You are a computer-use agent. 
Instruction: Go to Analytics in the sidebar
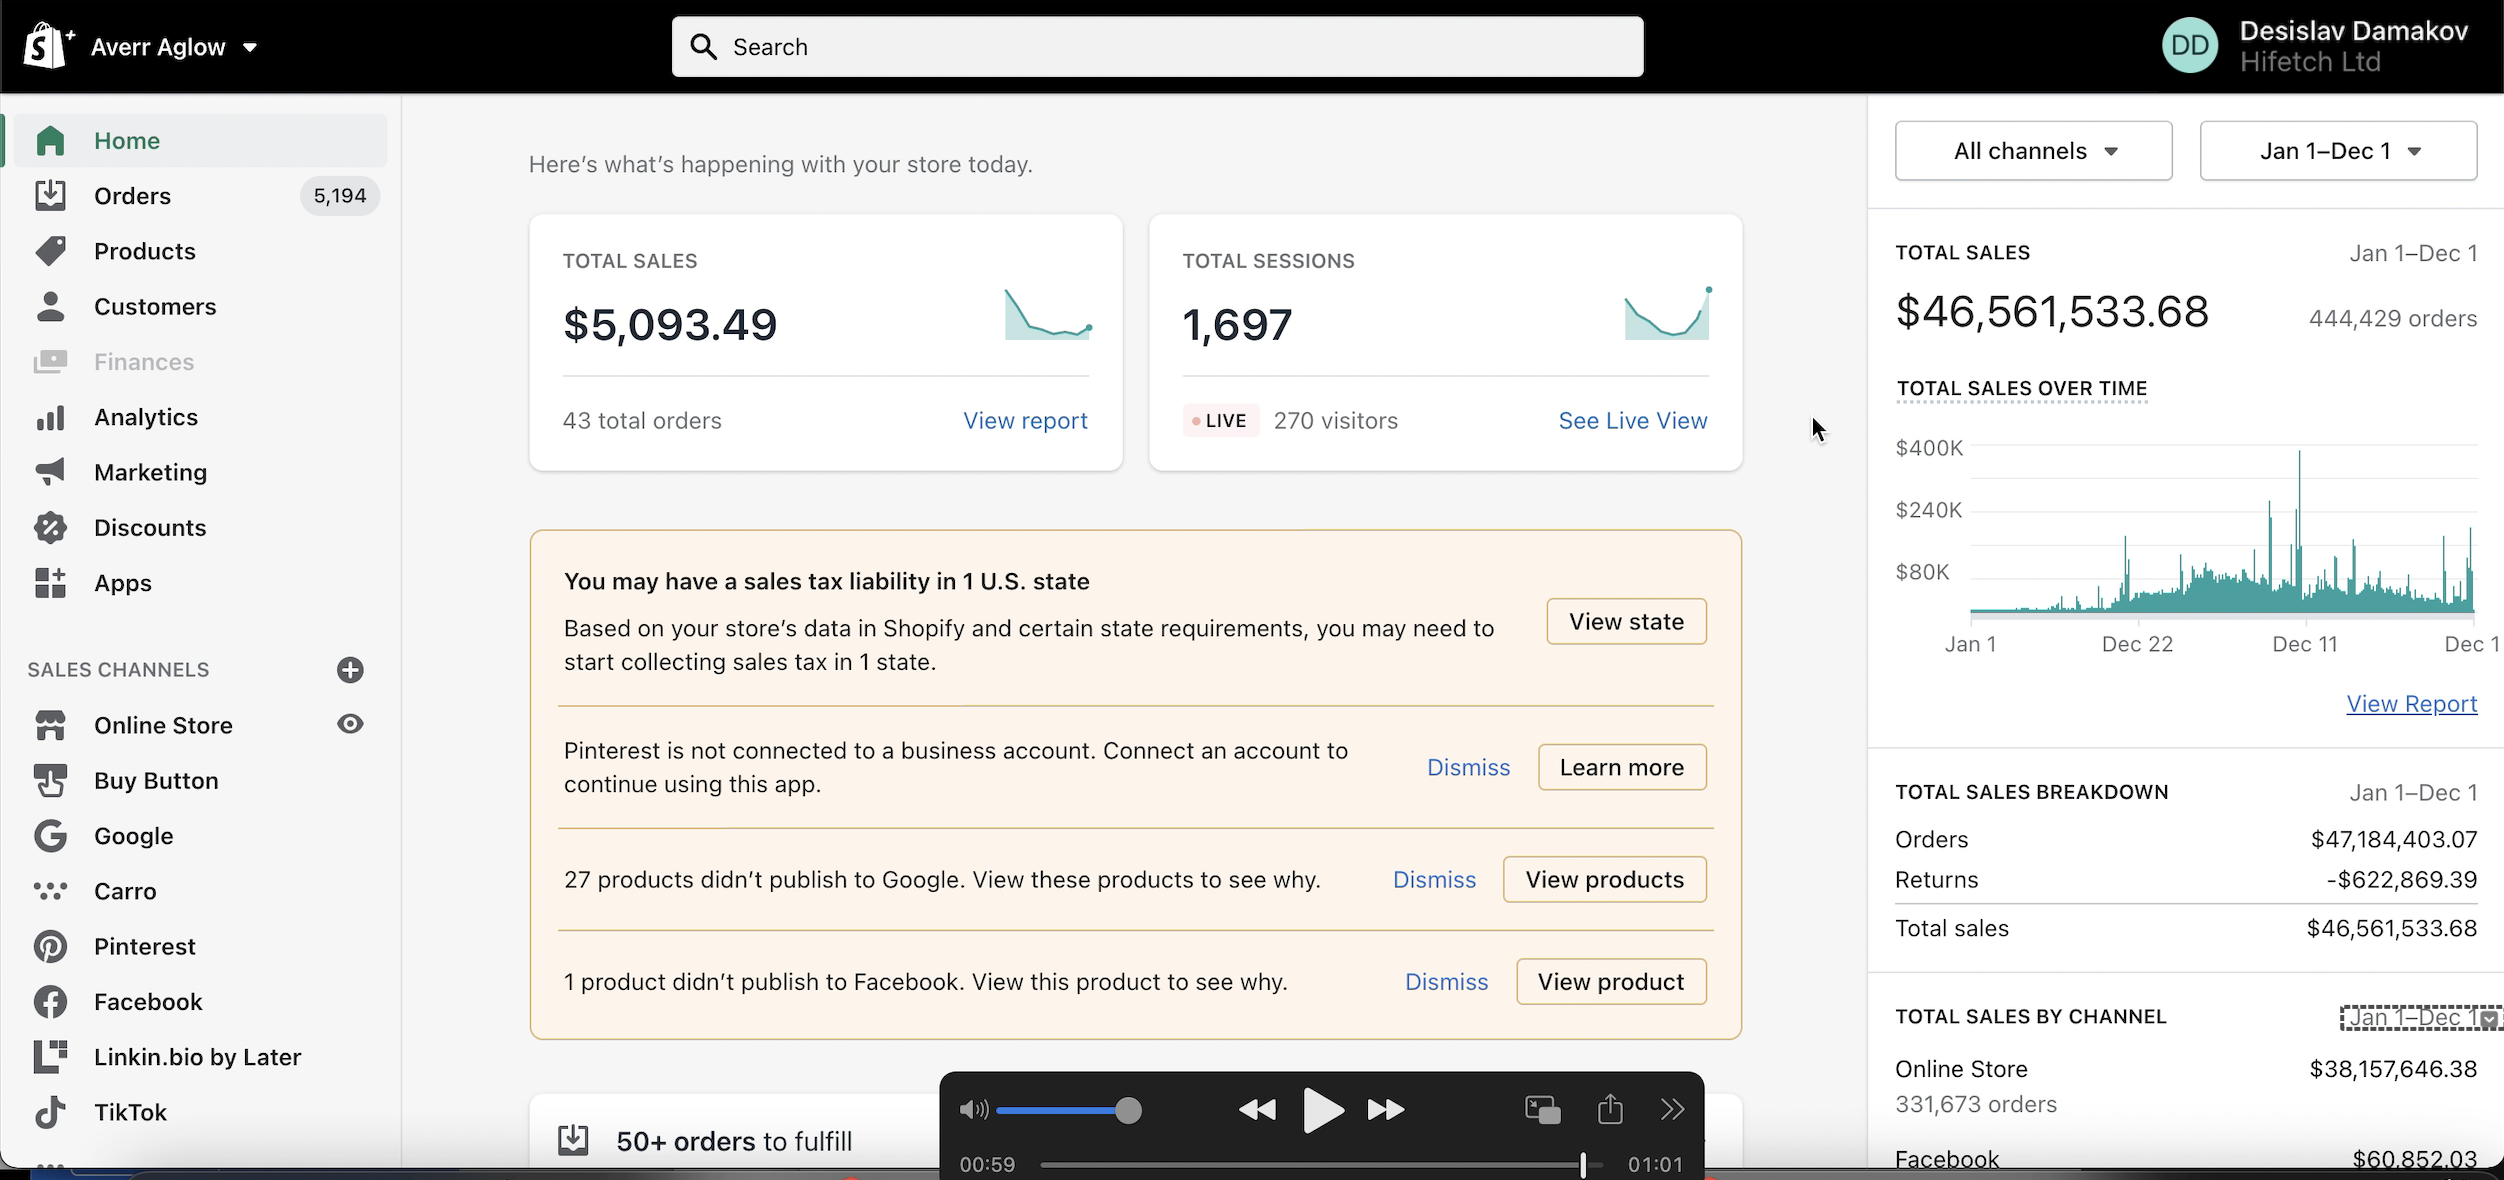pyautogui.click(x=146, y=417)
